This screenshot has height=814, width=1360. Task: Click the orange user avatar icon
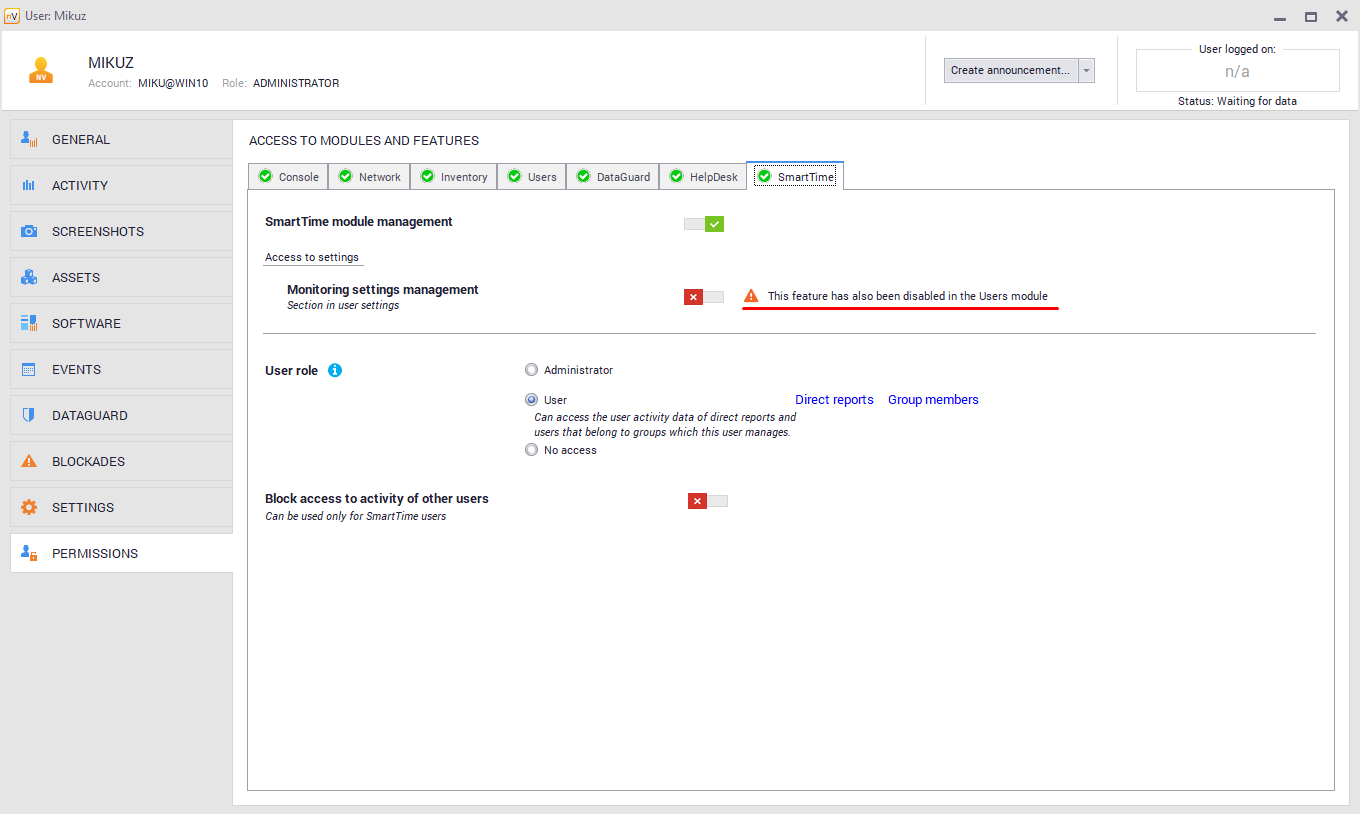coord(41,70)
